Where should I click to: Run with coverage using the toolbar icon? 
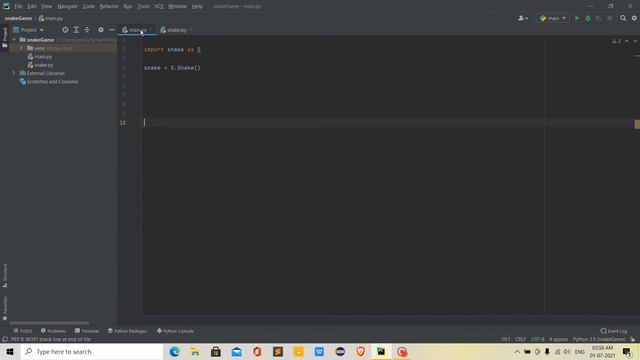pyautogui.click(x=599, y=18)
